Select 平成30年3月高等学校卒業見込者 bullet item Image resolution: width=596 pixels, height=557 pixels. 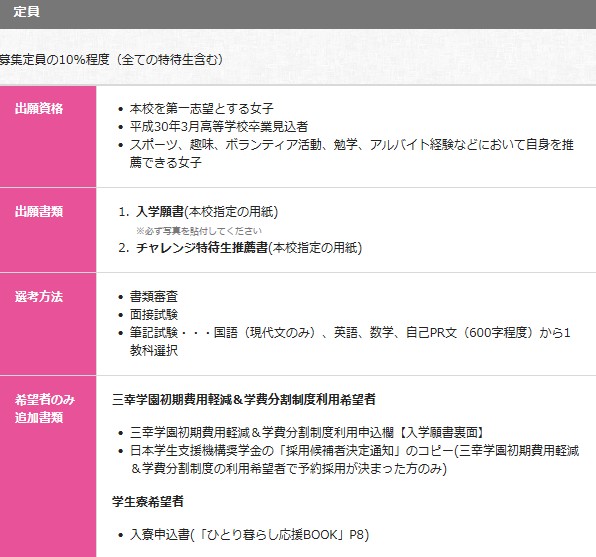click(x=219, y=126)
